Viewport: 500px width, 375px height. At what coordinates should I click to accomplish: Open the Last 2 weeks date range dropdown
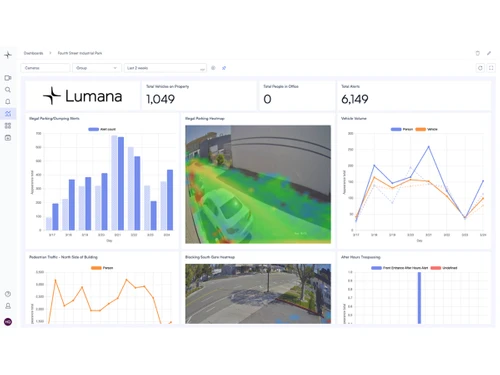point(165,68)
